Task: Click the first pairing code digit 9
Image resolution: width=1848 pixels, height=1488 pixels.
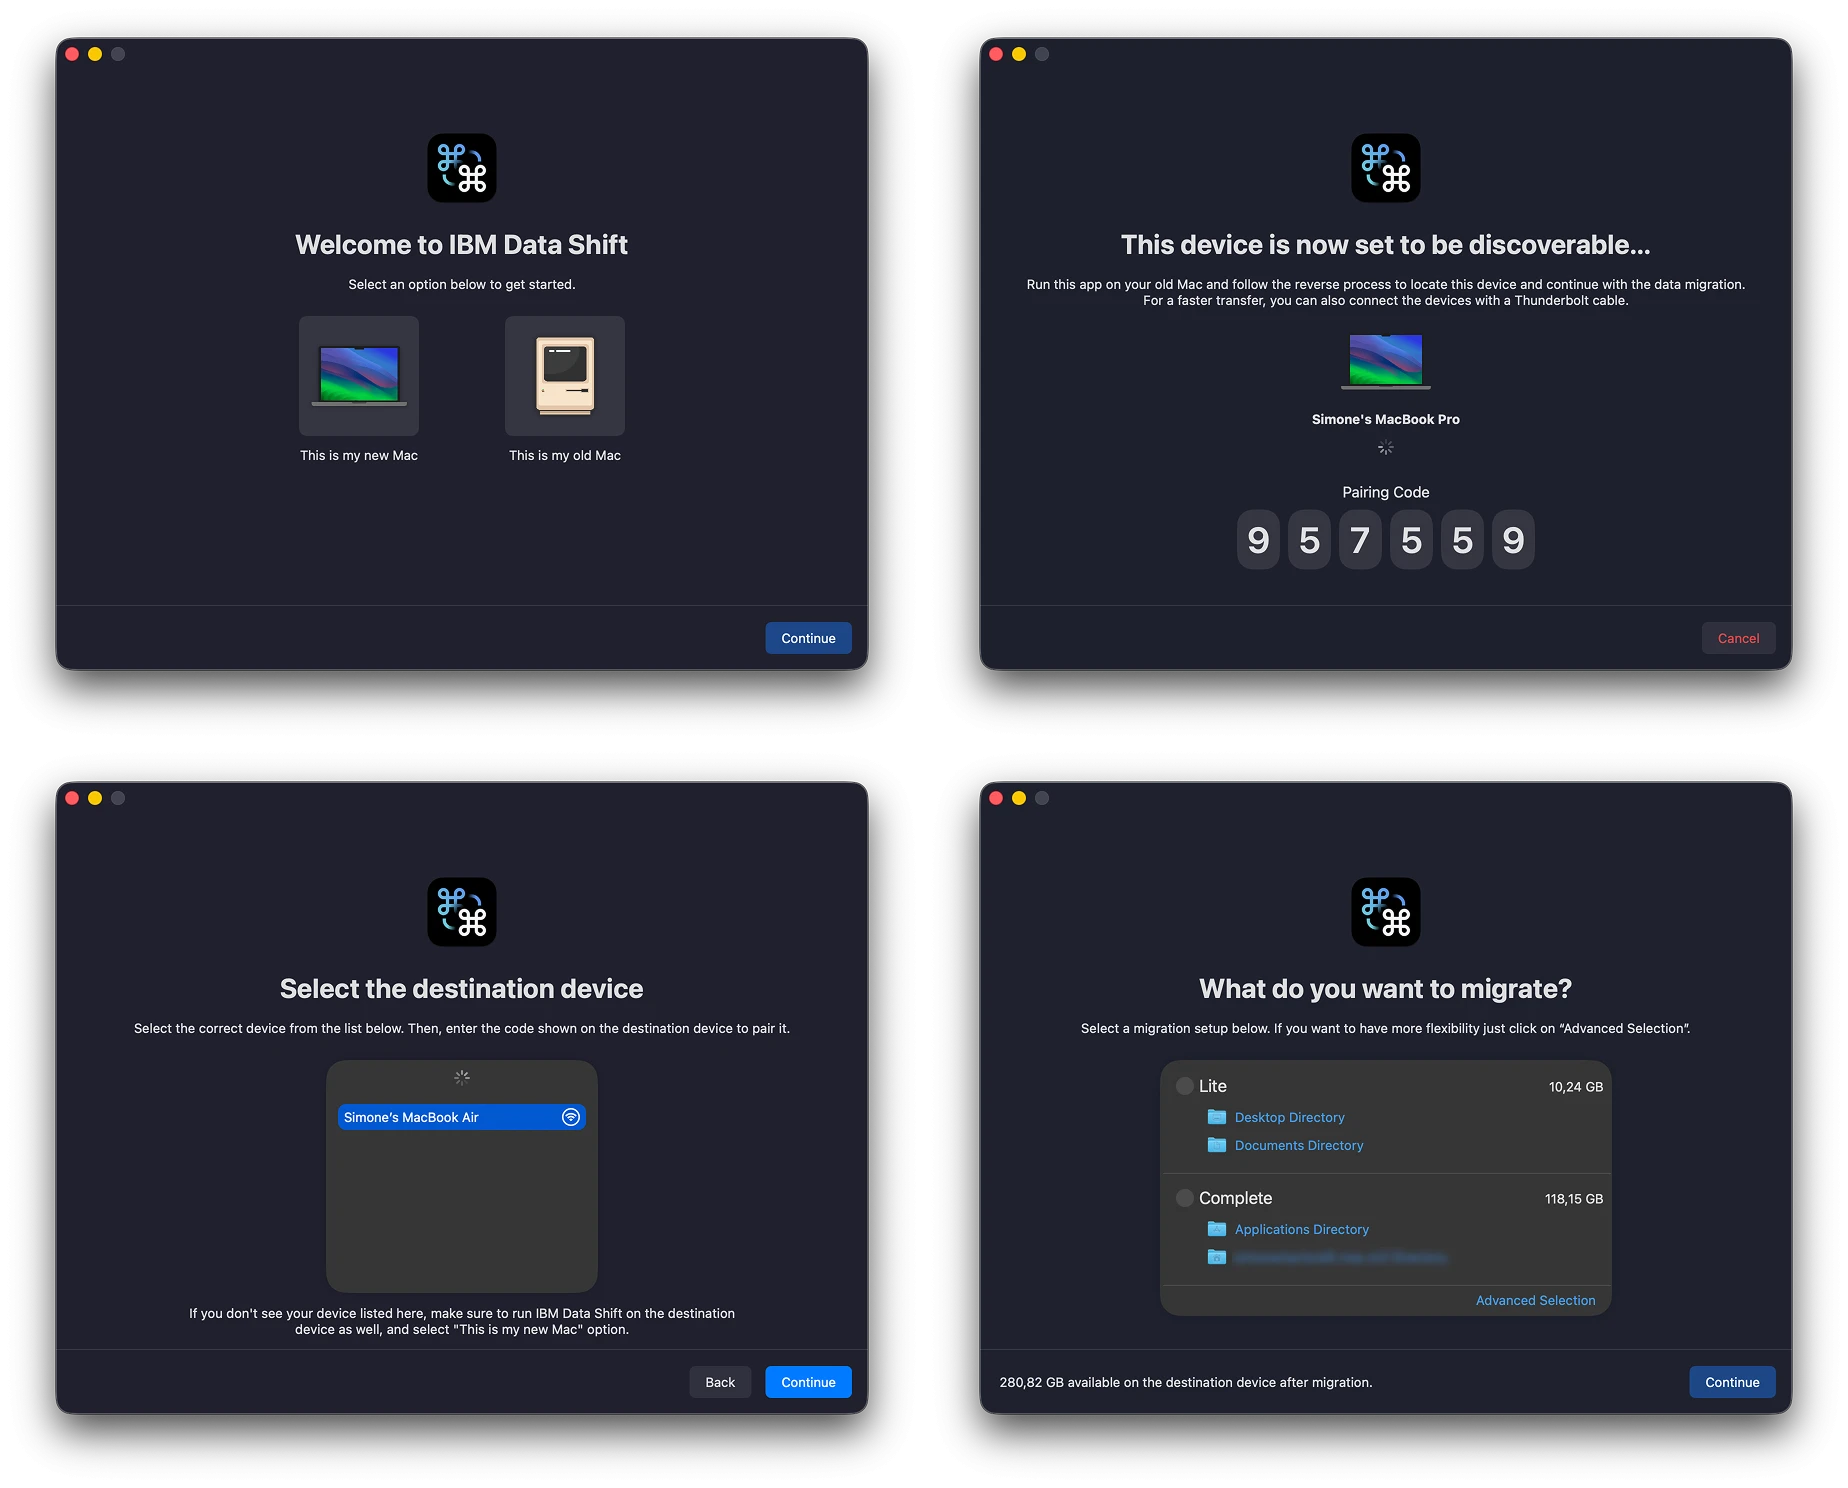Action: click(x=1258, y=540)
